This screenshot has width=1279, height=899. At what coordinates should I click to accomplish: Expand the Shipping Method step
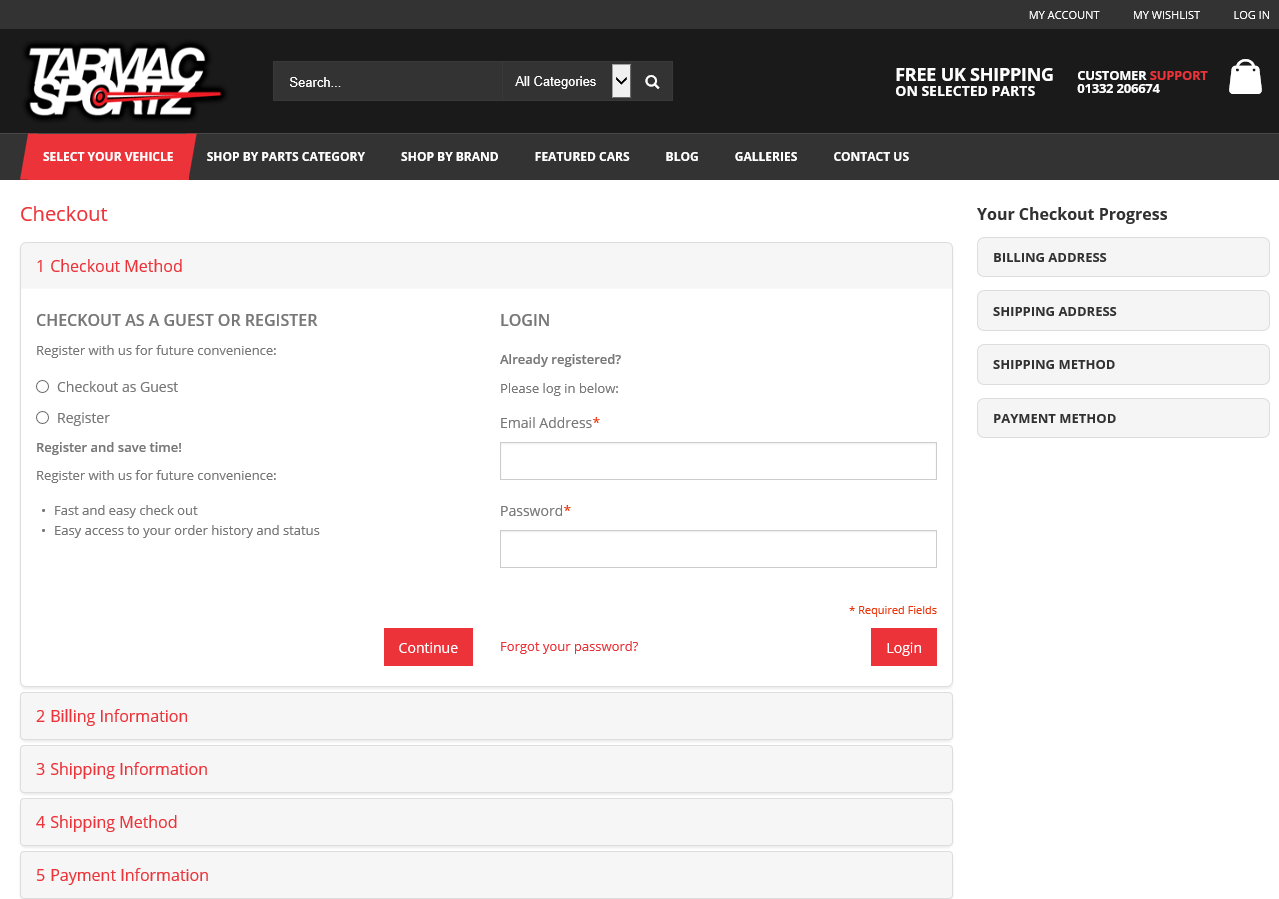point(107,822)
